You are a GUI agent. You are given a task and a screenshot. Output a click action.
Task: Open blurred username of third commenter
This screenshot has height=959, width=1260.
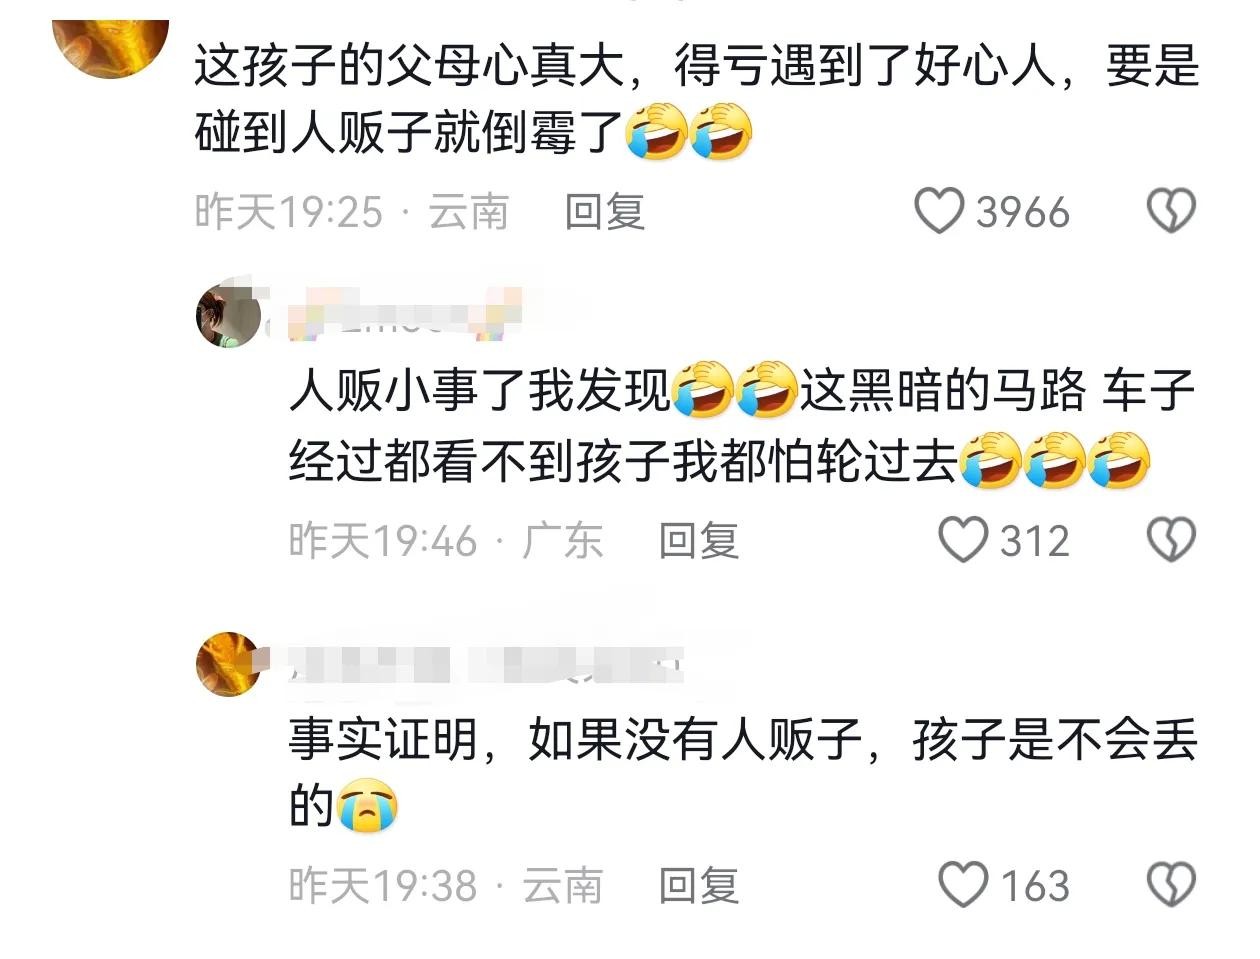[486, 663]
